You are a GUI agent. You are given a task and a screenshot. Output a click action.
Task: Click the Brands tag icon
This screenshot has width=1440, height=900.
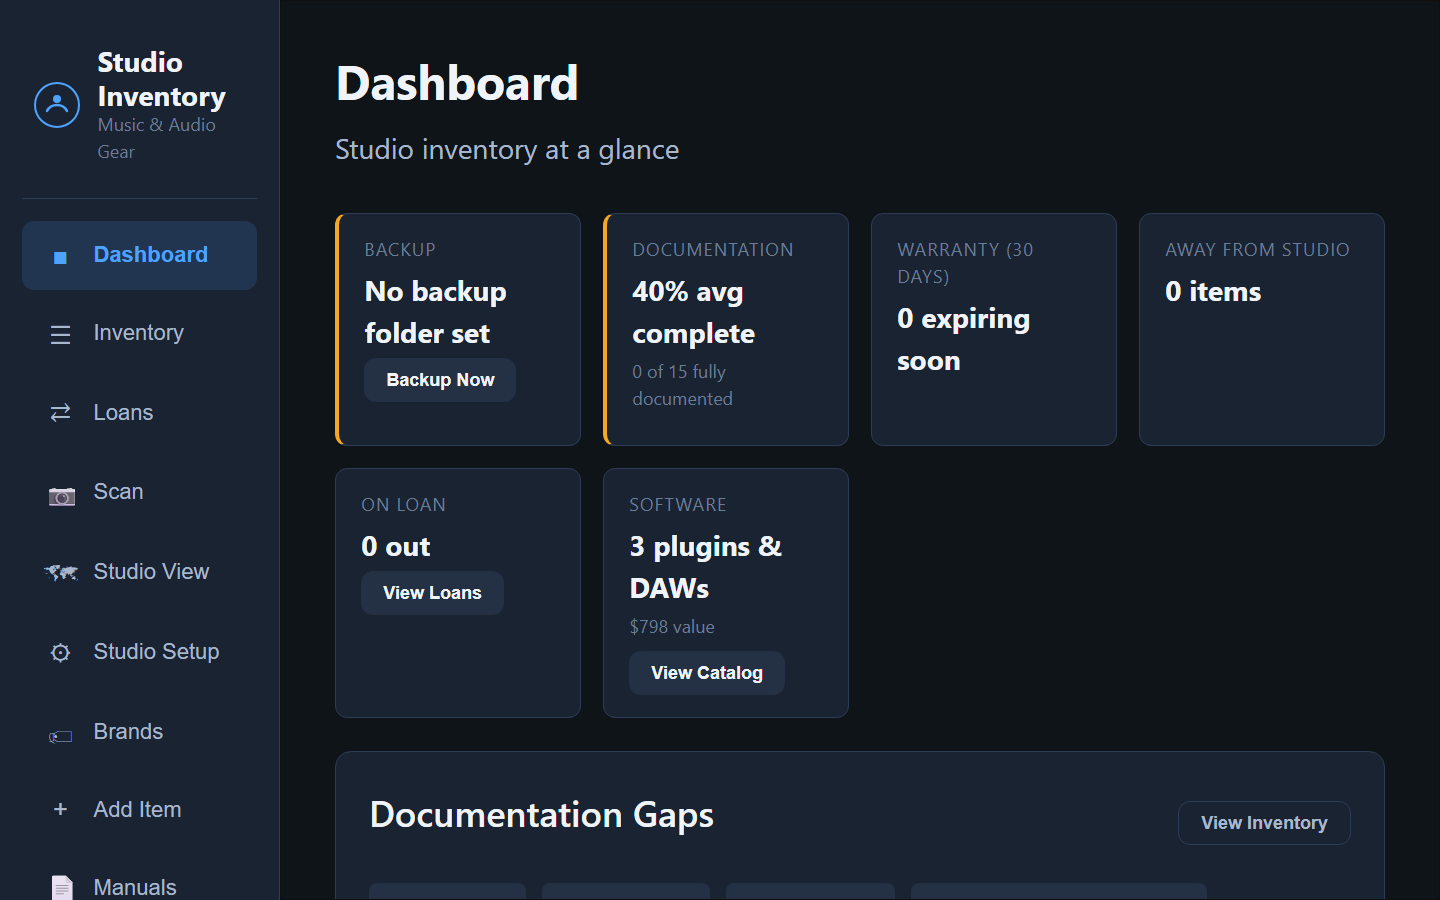tap(60, 737)
